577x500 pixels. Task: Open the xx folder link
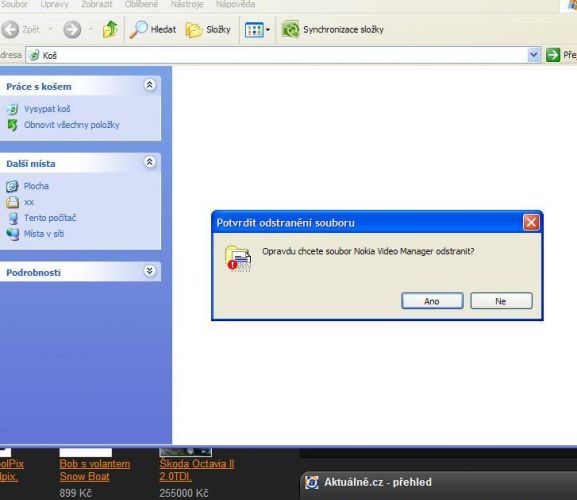pyautogui.click(x=29, y=202)
